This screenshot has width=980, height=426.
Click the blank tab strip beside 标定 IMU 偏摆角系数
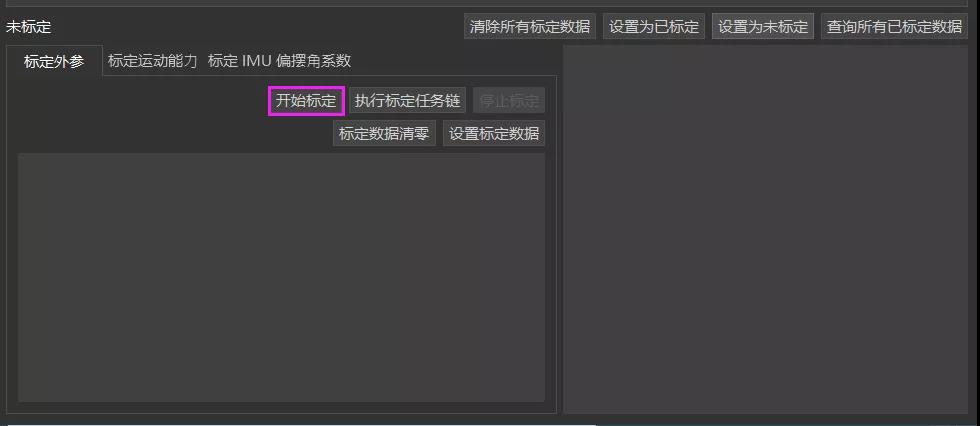(x=454, y=61)
